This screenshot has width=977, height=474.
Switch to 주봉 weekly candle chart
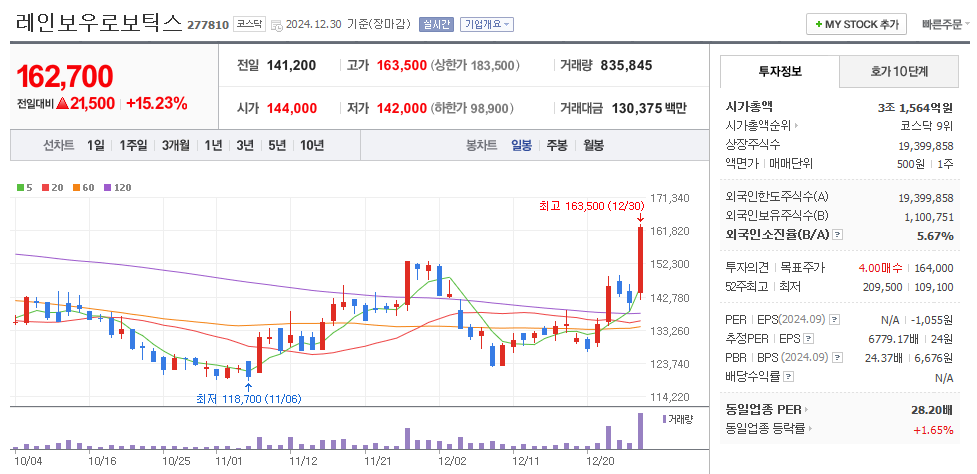coord(557,146)
